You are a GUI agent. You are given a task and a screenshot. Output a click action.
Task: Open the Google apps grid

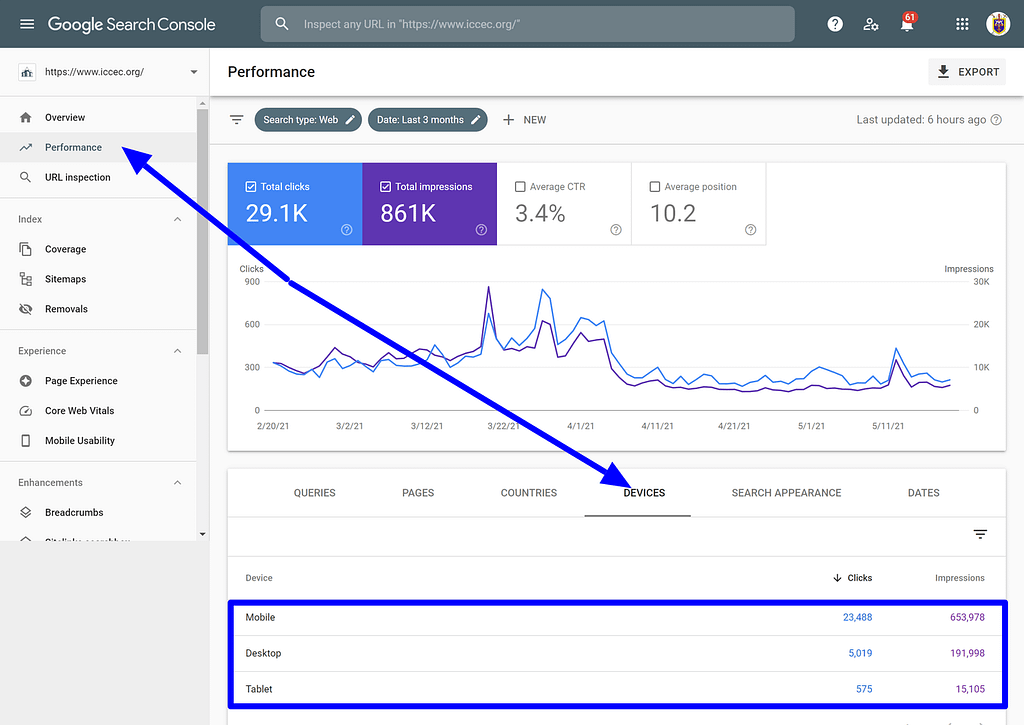coord(962,24)
